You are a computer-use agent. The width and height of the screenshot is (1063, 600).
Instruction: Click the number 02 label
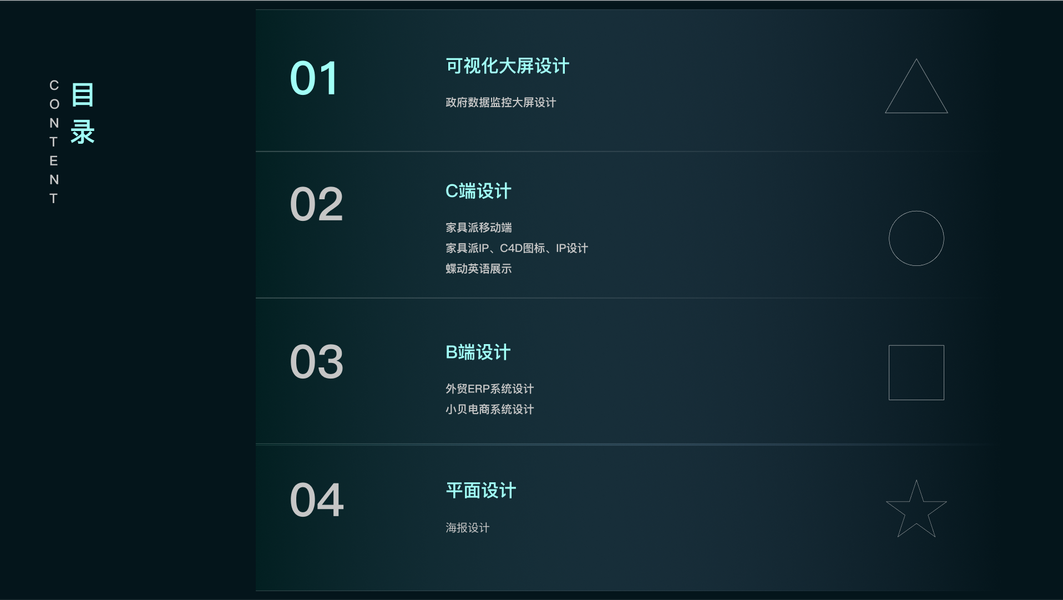316,205
